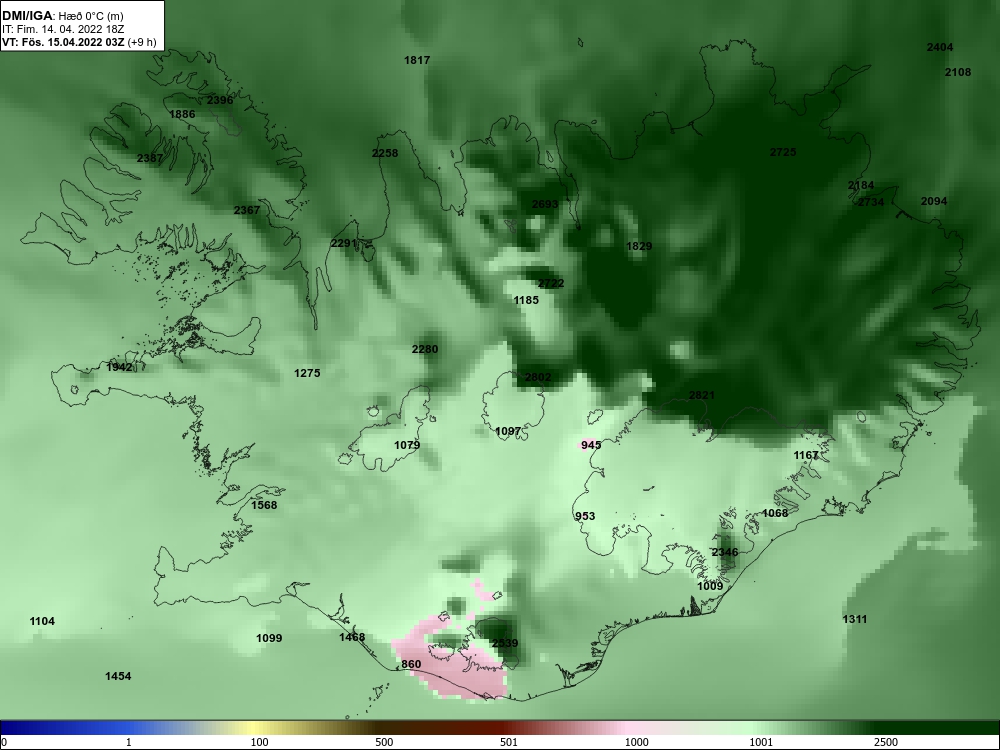Select the 2291 height value
This screenshot has height=750, width=1000.
[x=344, y=243]
